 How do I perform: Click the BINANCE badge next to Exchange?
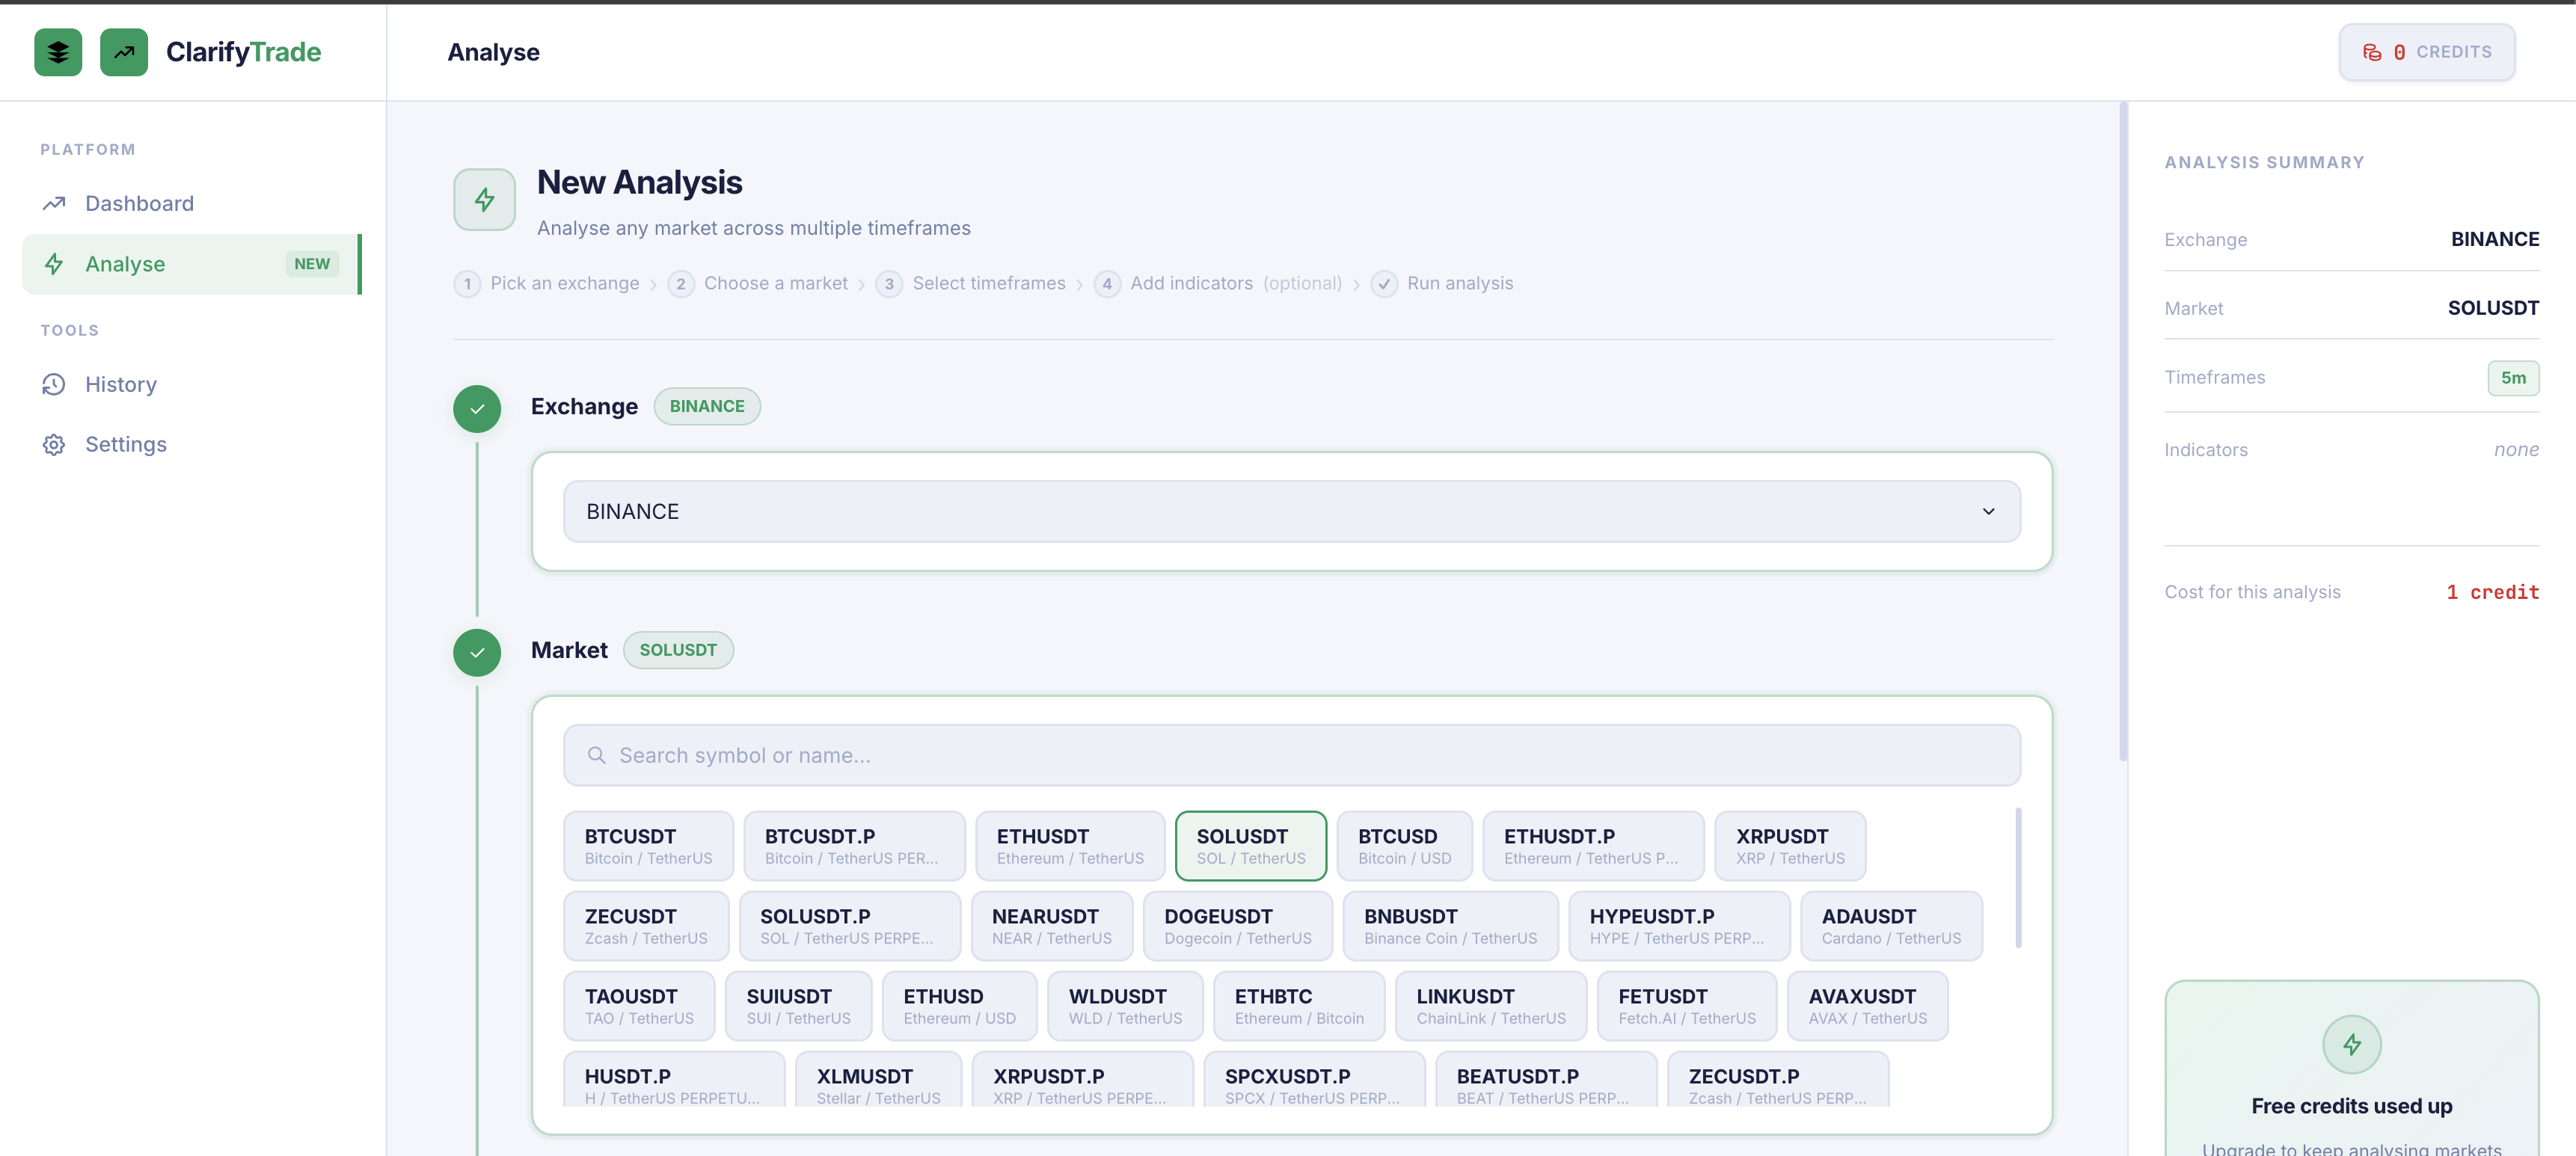pyautogui.click(x=707, y=407)
